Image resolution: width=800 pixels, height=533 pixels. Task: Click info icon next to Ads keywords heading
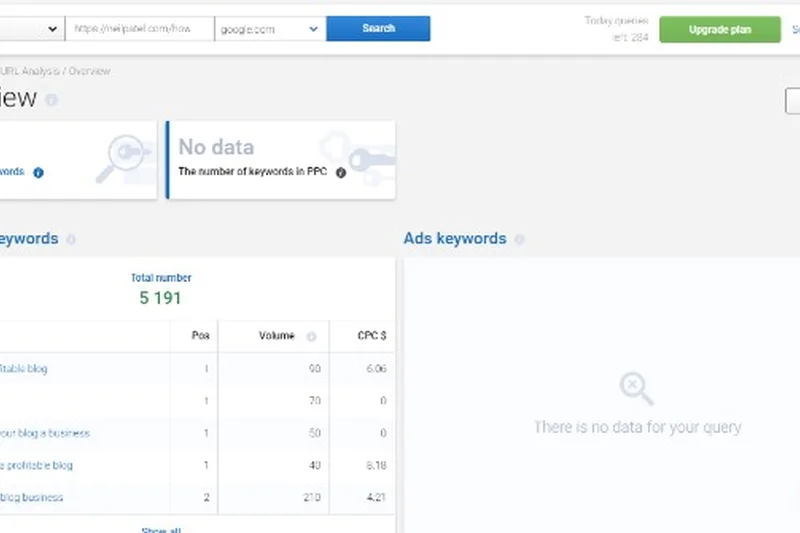[519, 240]
